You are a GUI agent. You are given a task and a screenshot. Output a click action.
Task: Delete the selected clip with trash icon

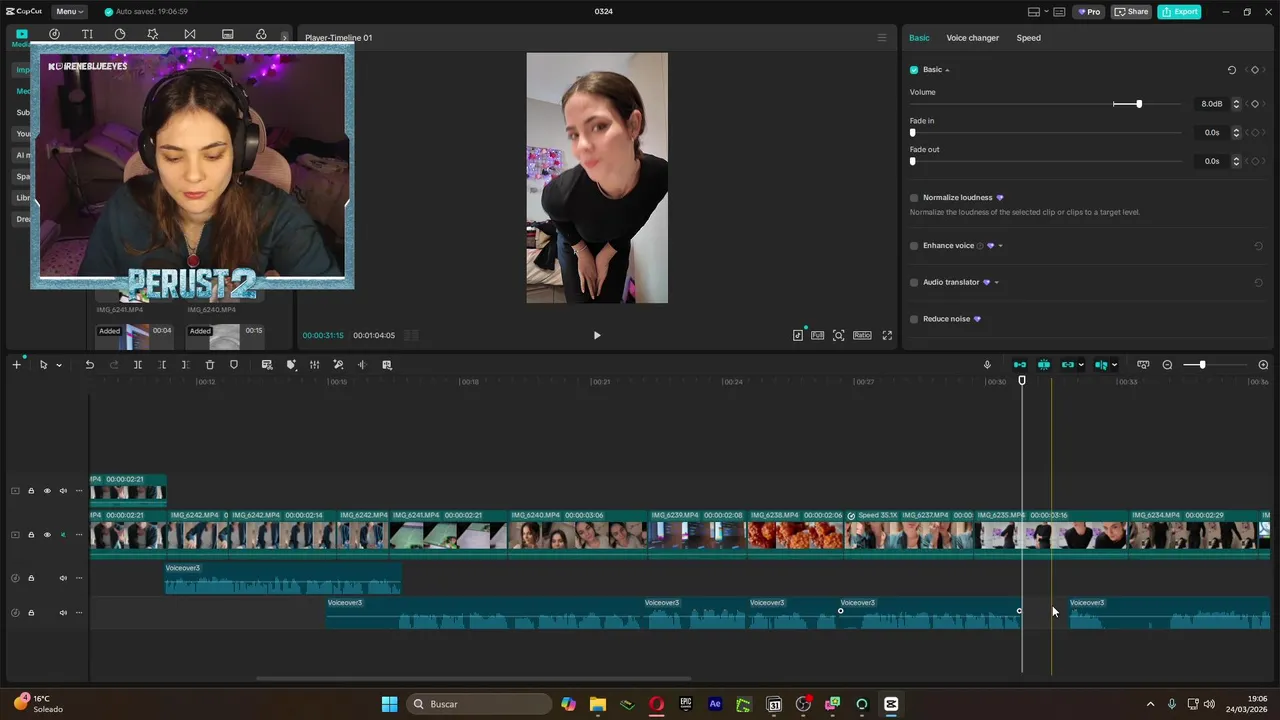[210, 365]
